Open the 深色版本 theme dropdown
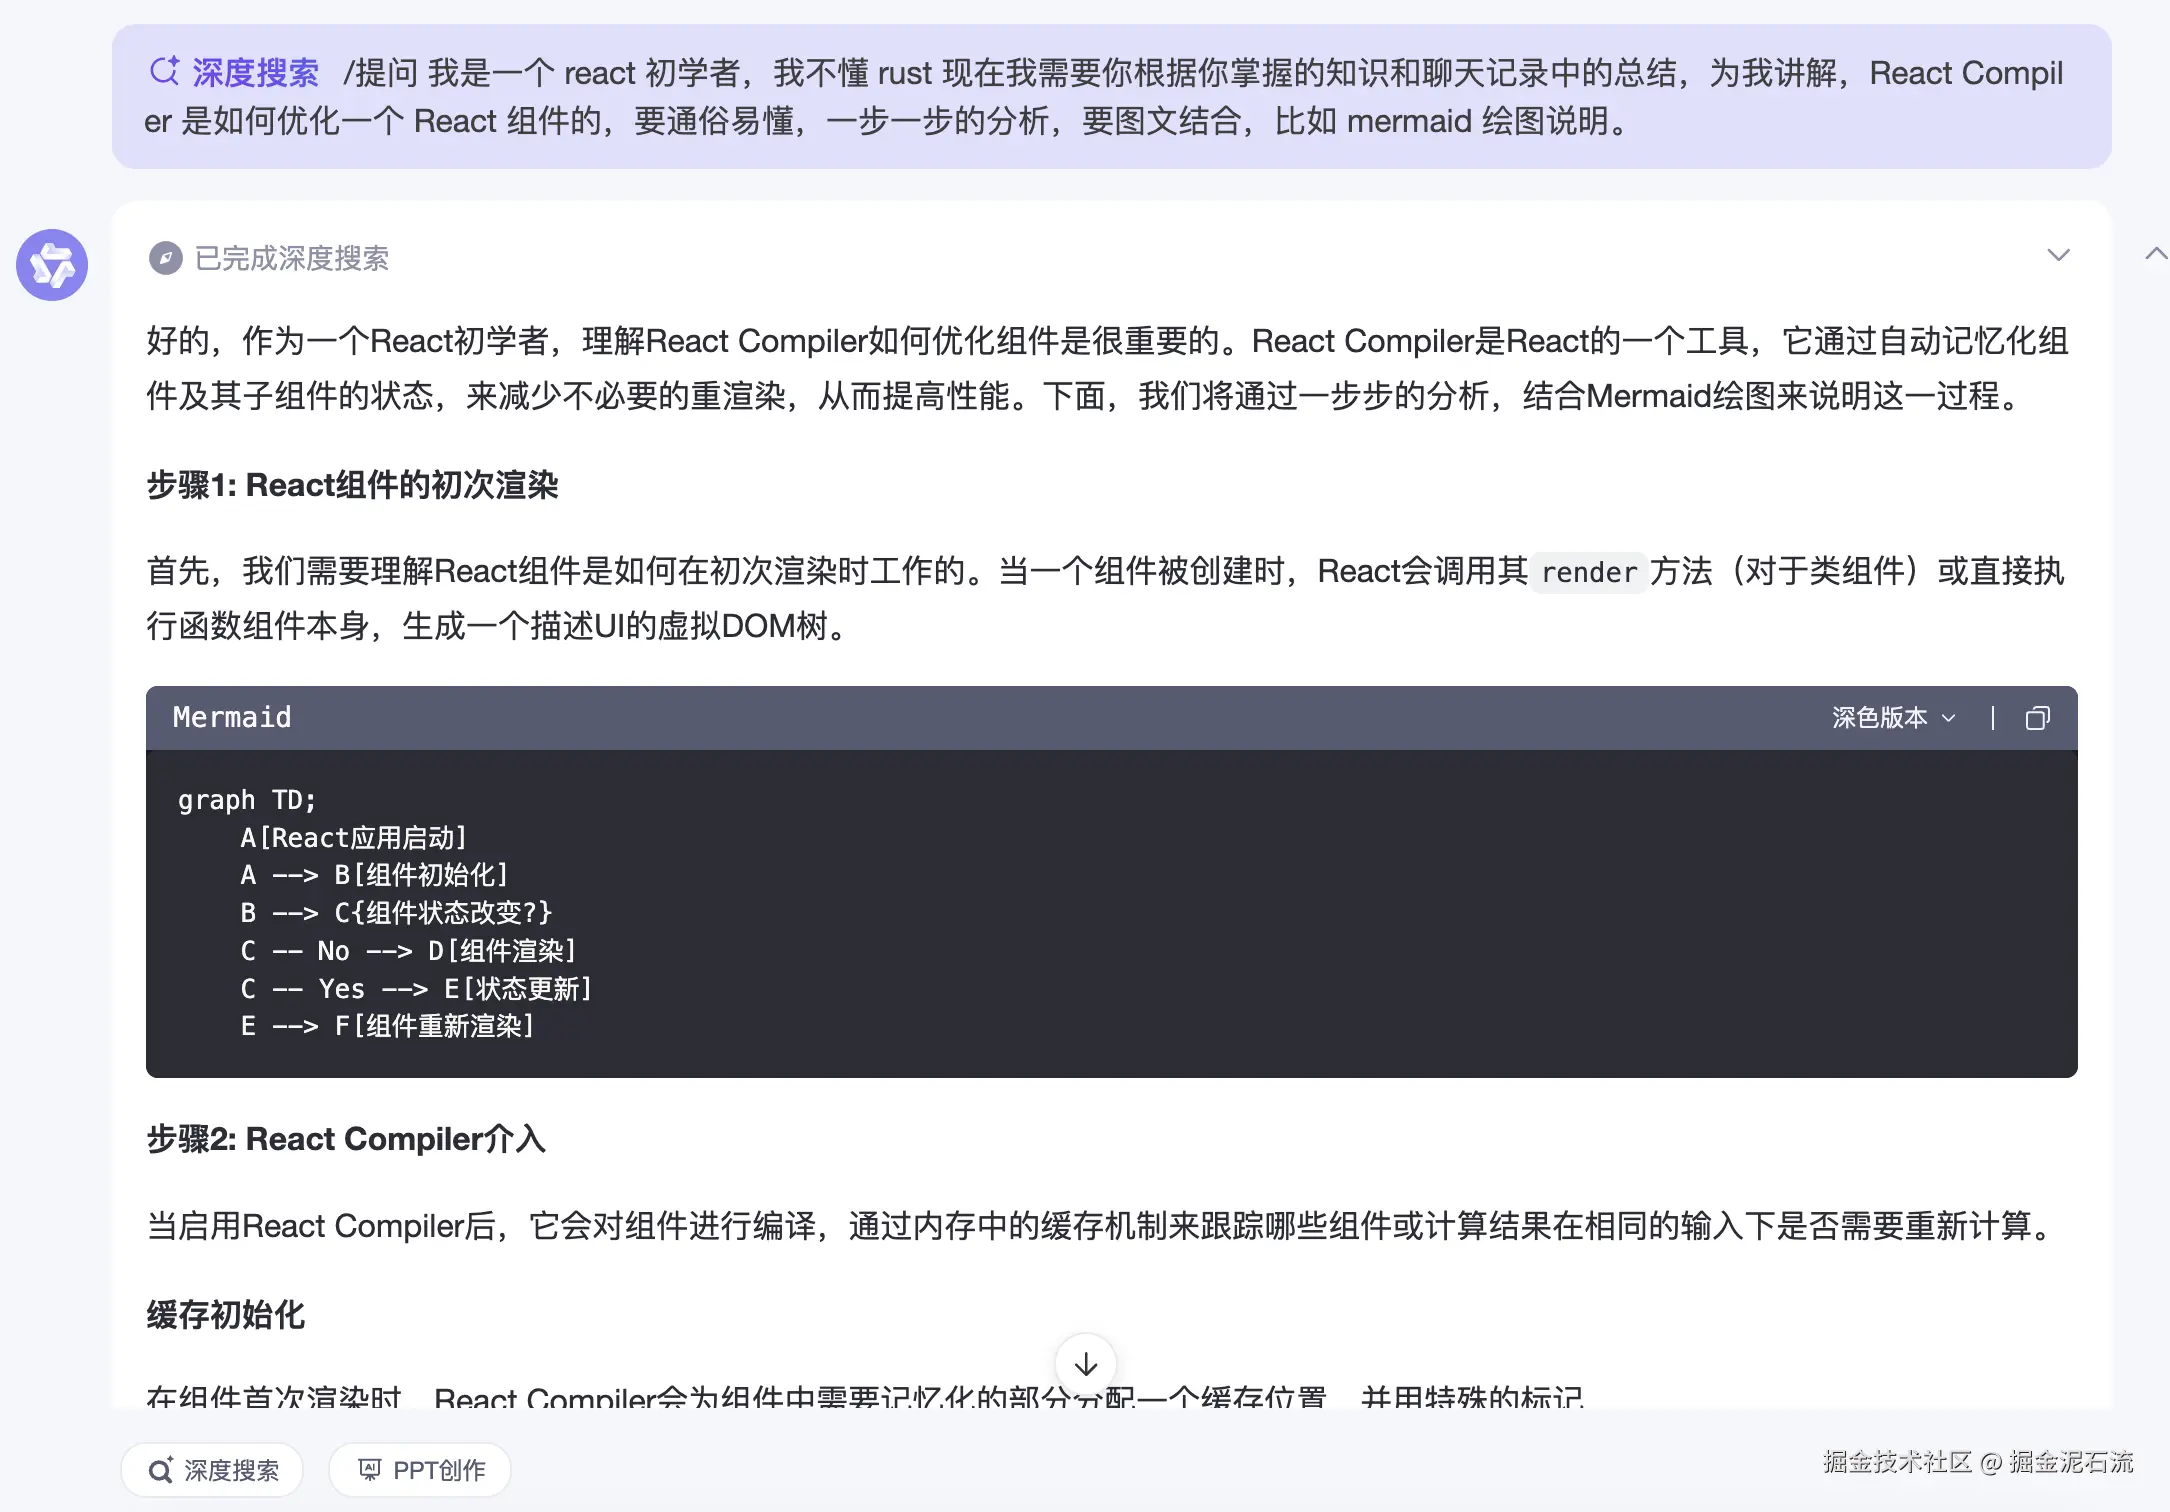This screenshot has width=2170, height=1512. [1893, 718]
